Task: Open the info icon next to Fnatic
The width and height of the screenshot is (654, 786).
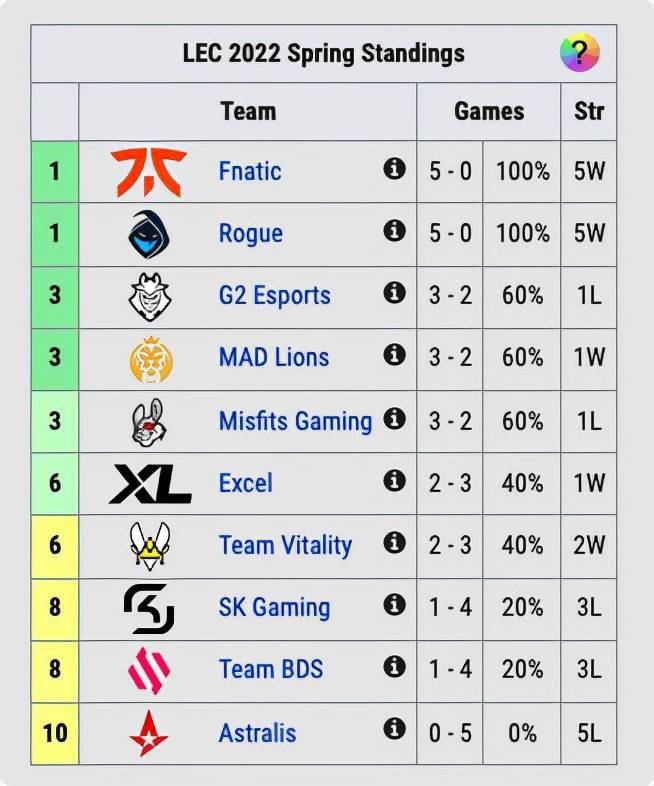Action: (x=395, y=169)
